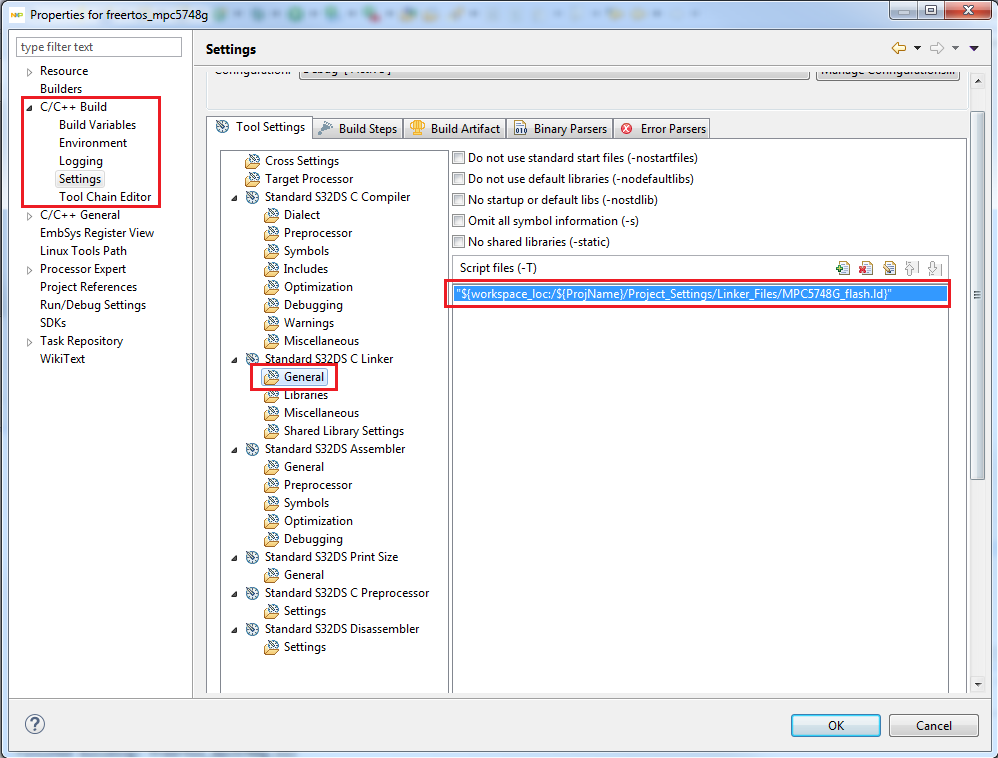Screen dimensions: 998x758
Task: Toggle No startup or default libs option
Action: [x=458, y=200]
